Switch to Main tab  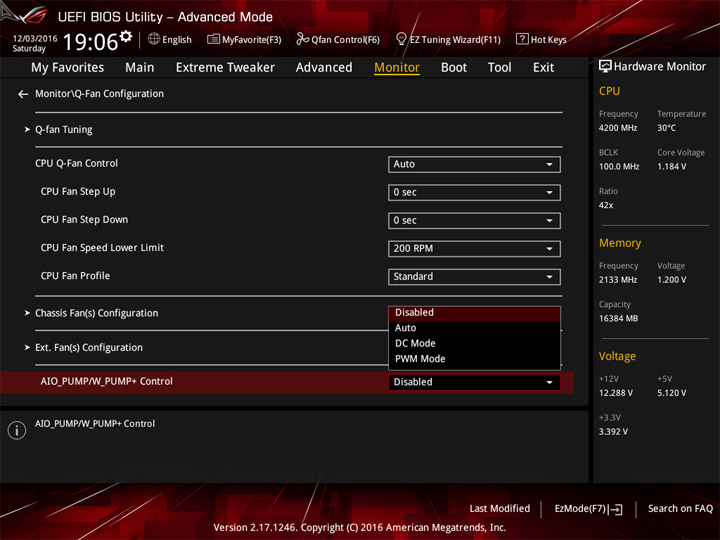[140, 68]
